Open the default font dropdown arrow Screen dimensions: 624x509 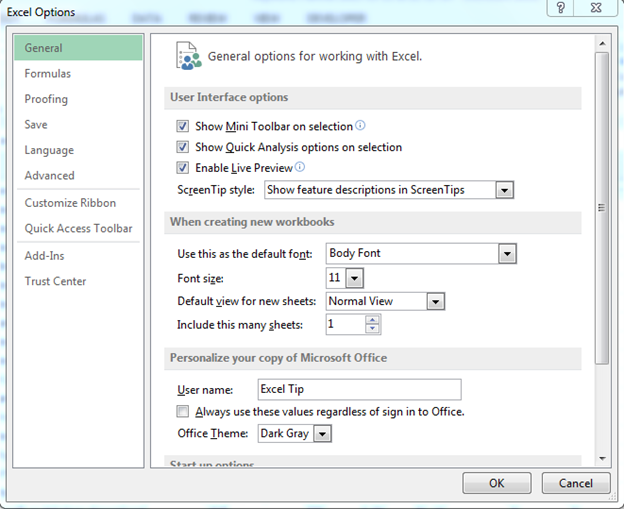coord(507,254)
